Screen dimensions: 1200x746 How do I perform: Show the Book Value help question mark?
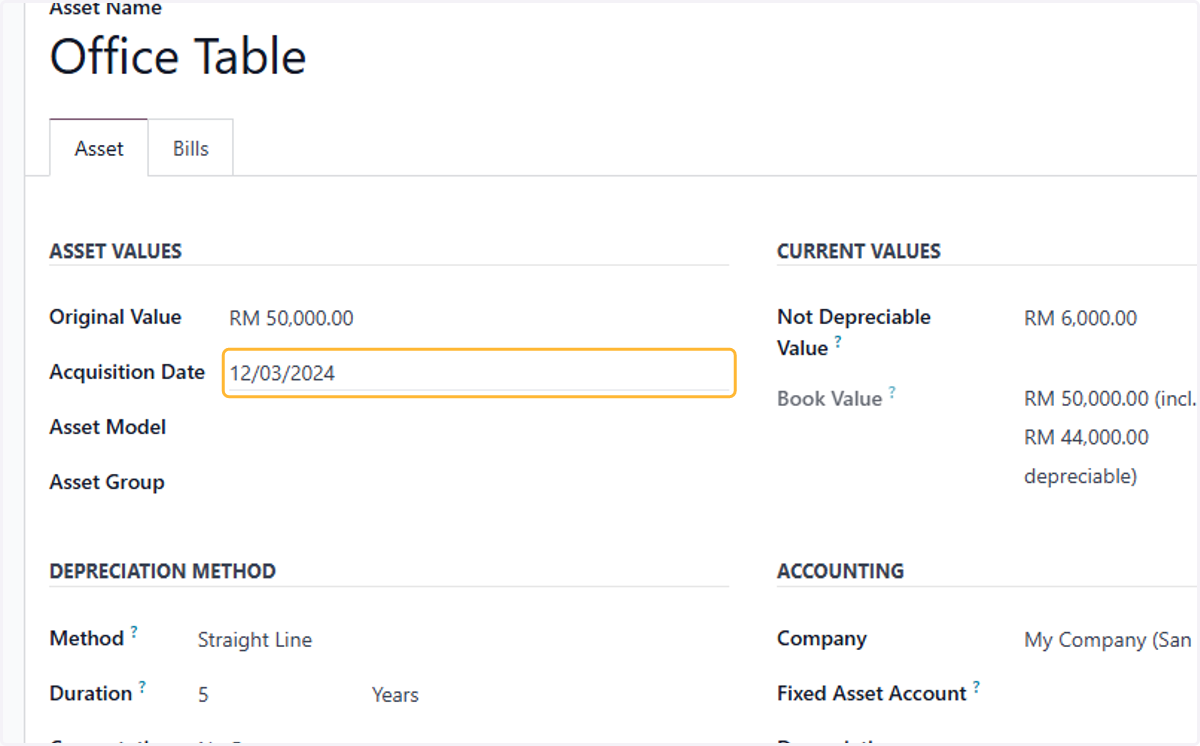[892, 392]
